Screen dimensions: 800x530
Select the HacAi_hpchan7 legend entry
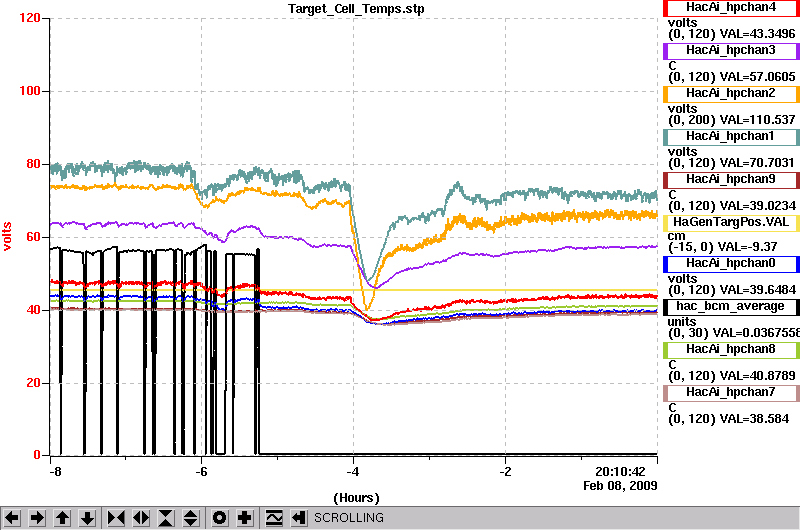[x=731, y=393]
